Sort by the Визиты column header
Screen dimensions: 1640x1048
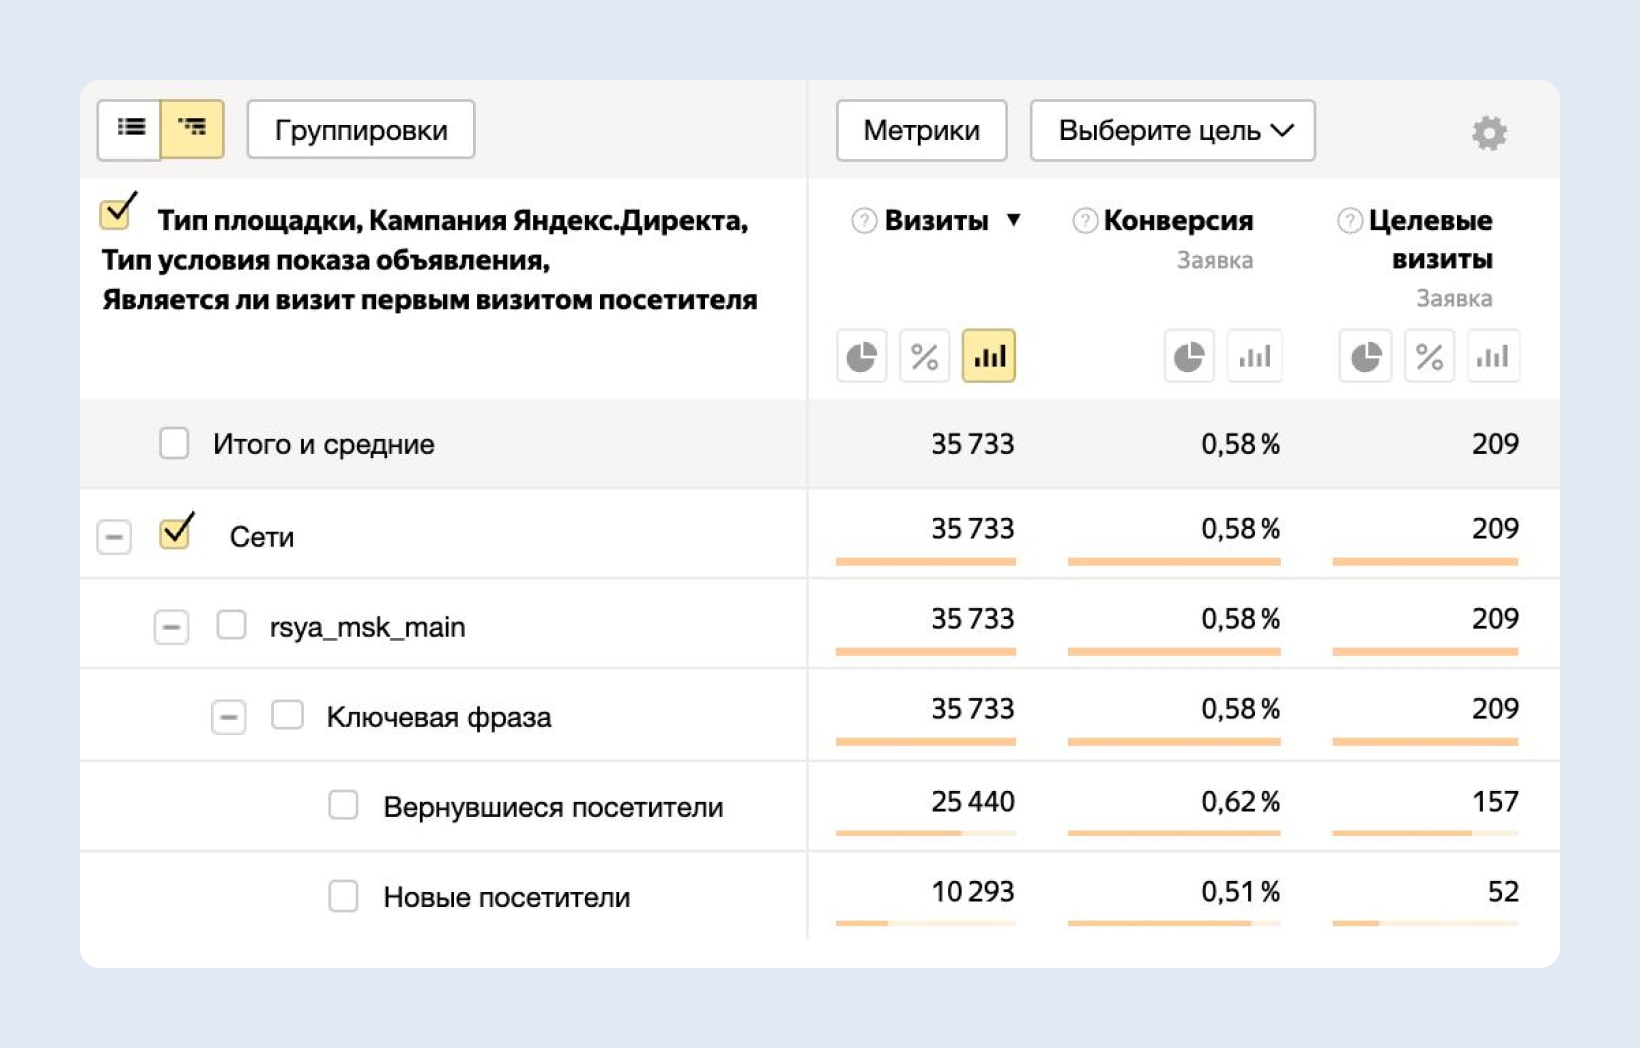coord(936,220)
